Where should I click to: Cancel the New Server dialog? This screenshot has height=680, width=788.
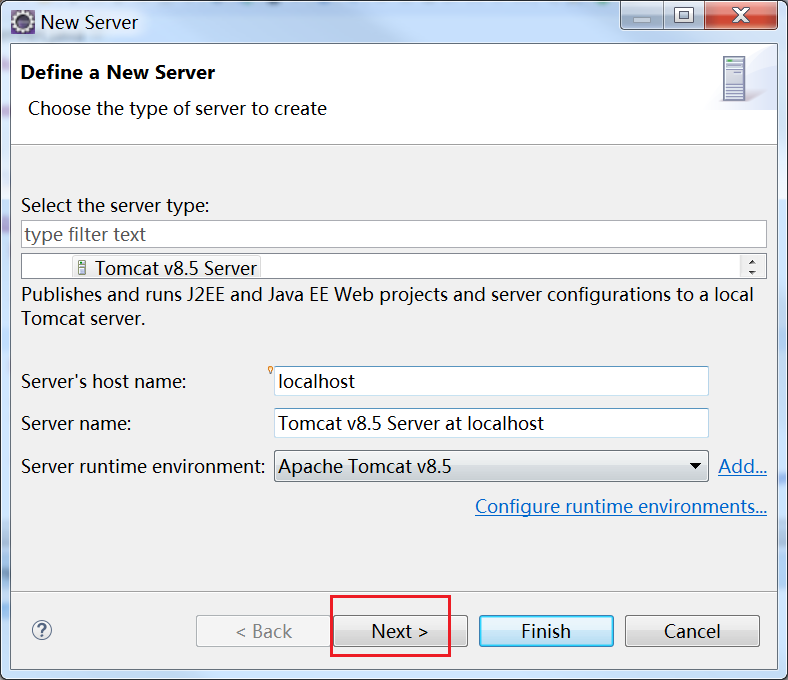coord(692,631)
